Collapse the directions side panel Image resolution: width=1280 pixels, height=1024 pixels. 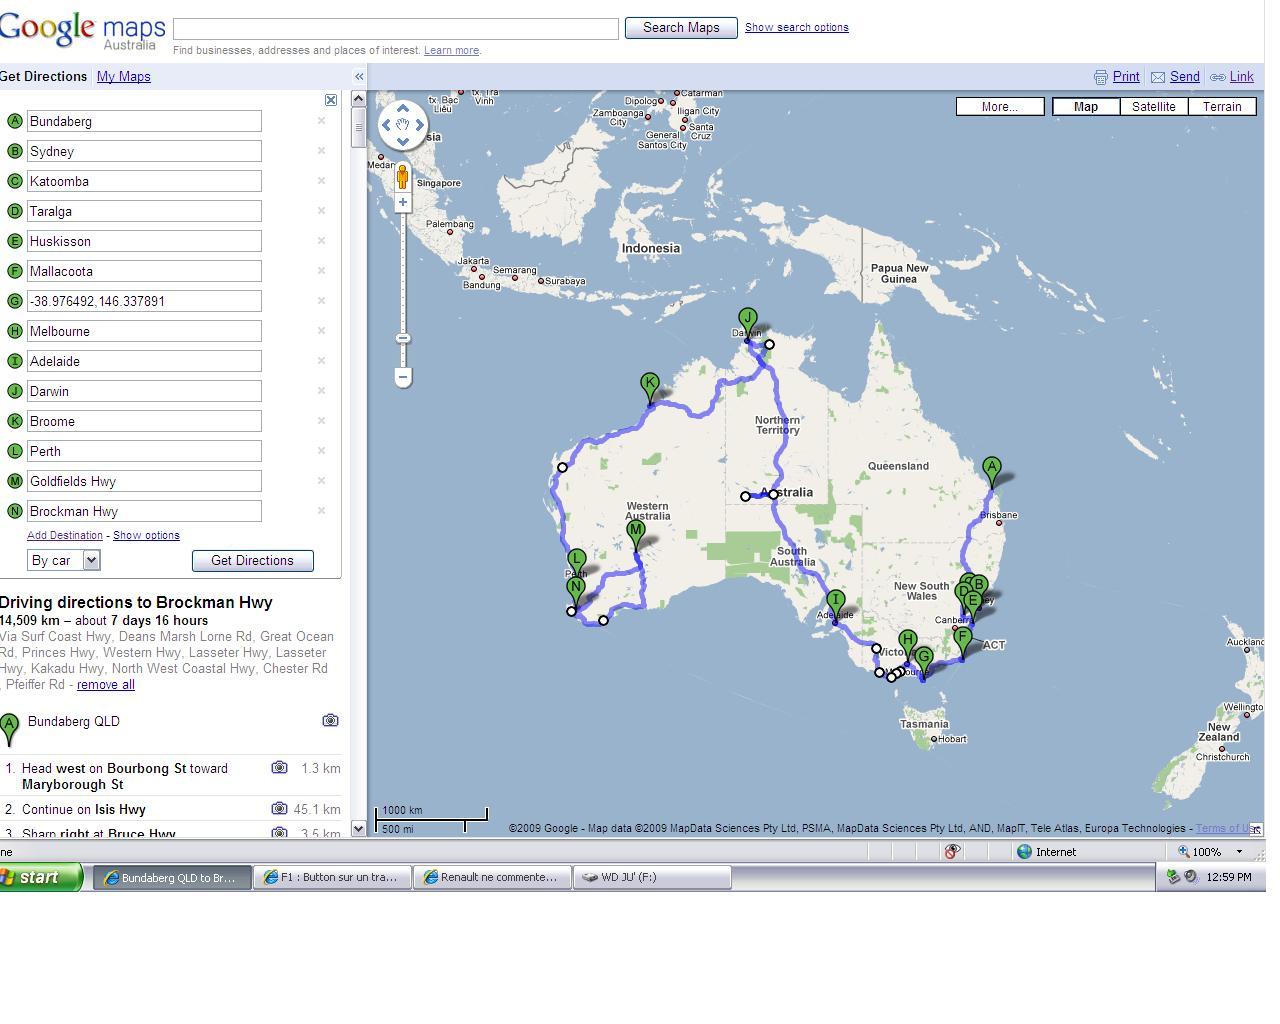359,76
